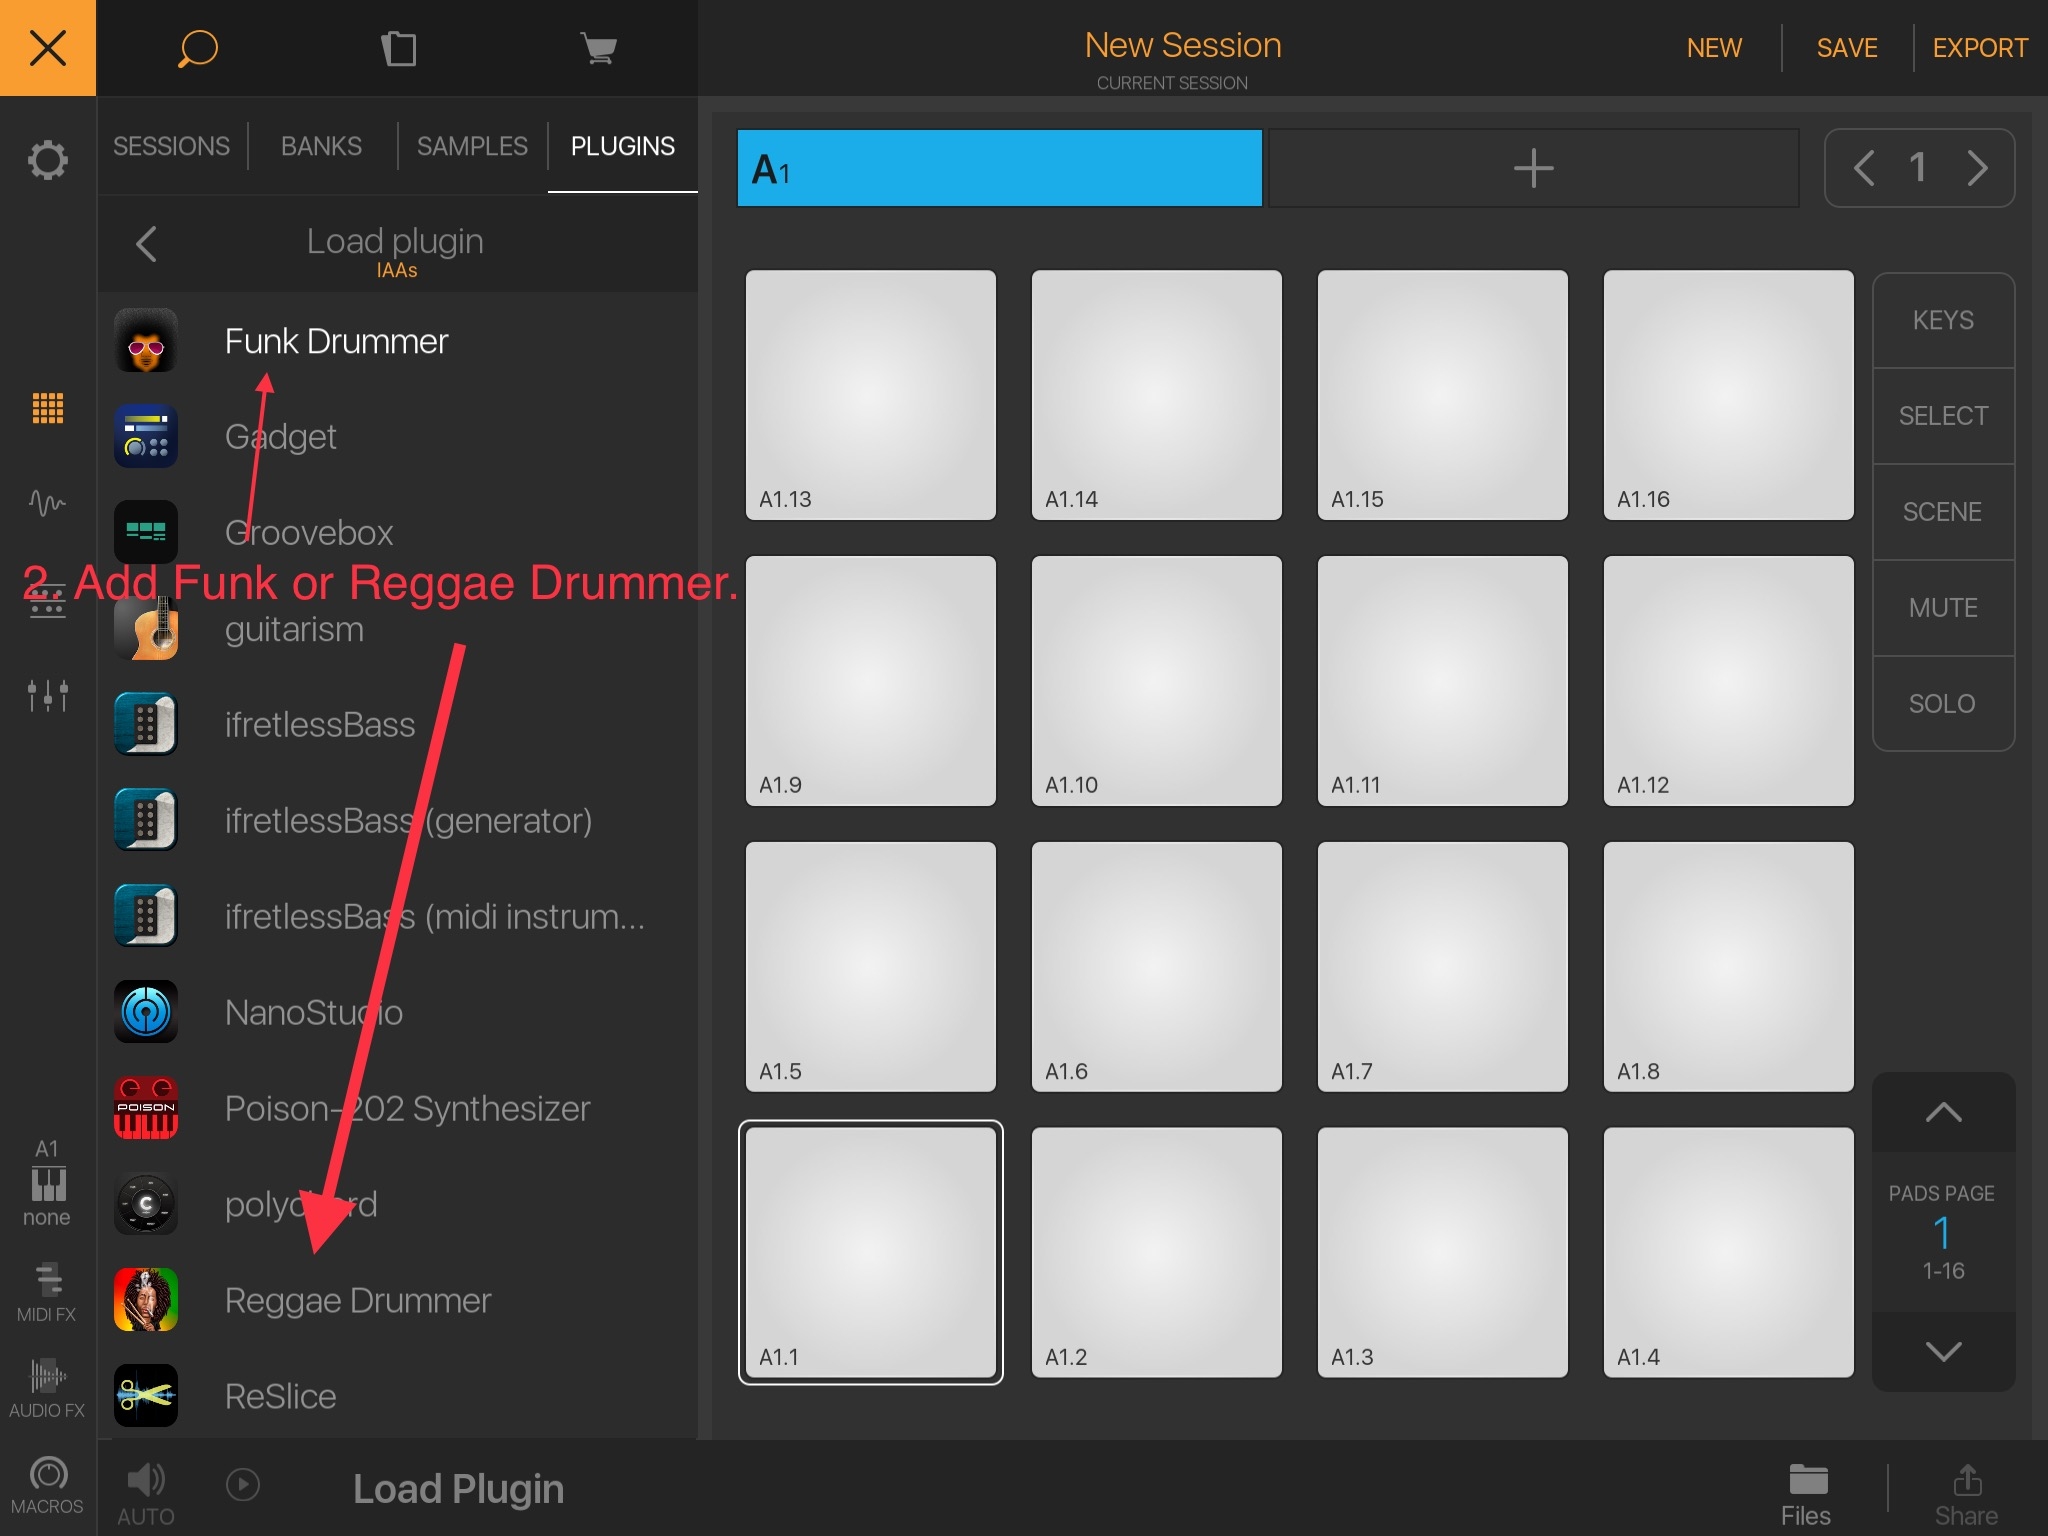Tap pad A1.11
This screenshot has height=1536, width=2048.
pos(1443,680)
